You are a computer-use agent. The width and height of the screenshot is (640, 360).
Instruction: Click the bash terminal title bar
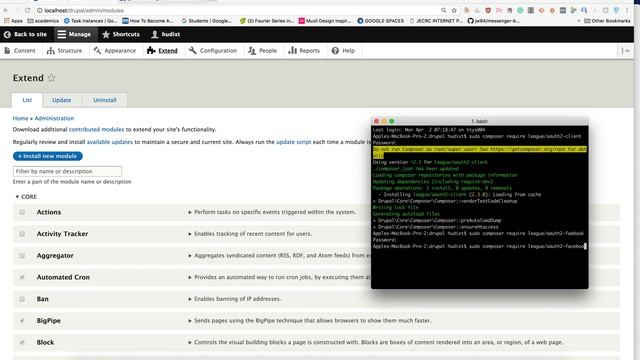[480, 121]
